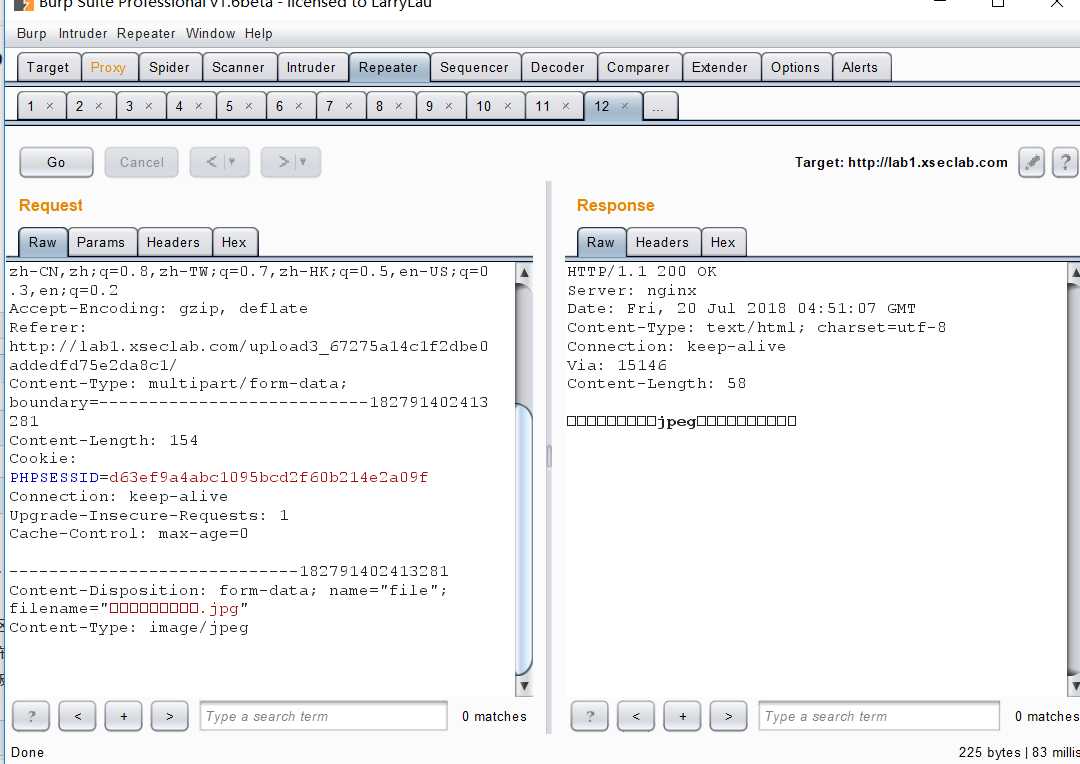Viewport: 1080px width, 764px height.
Task: Focus the request search term field
Action: pos(324,716)
